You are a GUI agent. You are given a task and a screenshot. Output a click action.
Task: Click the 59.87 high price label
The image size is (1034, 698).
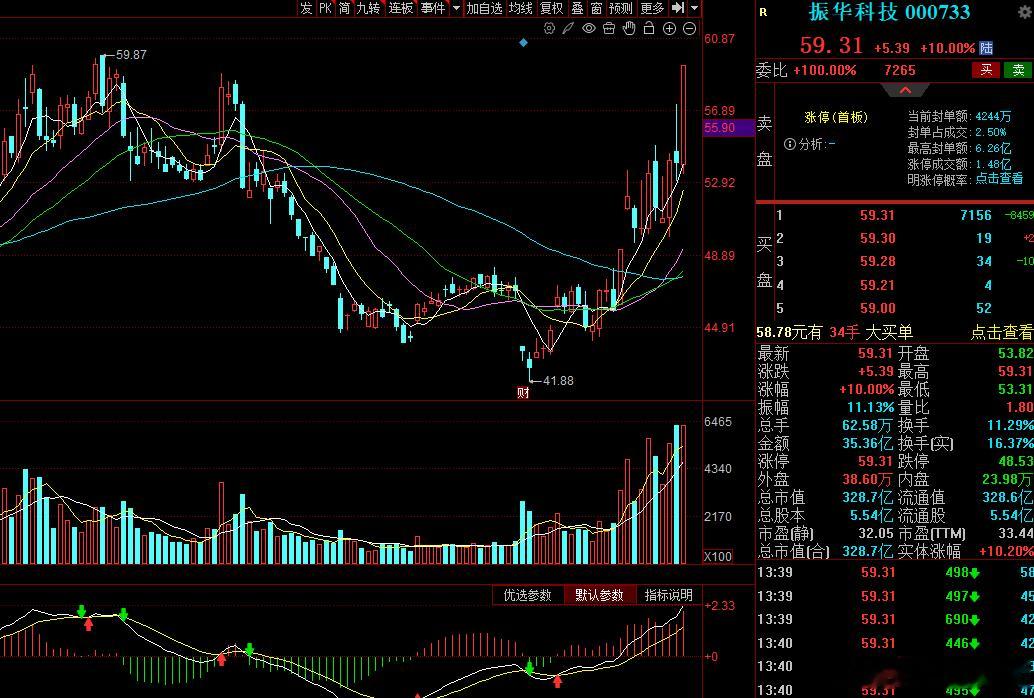(131, 55)
